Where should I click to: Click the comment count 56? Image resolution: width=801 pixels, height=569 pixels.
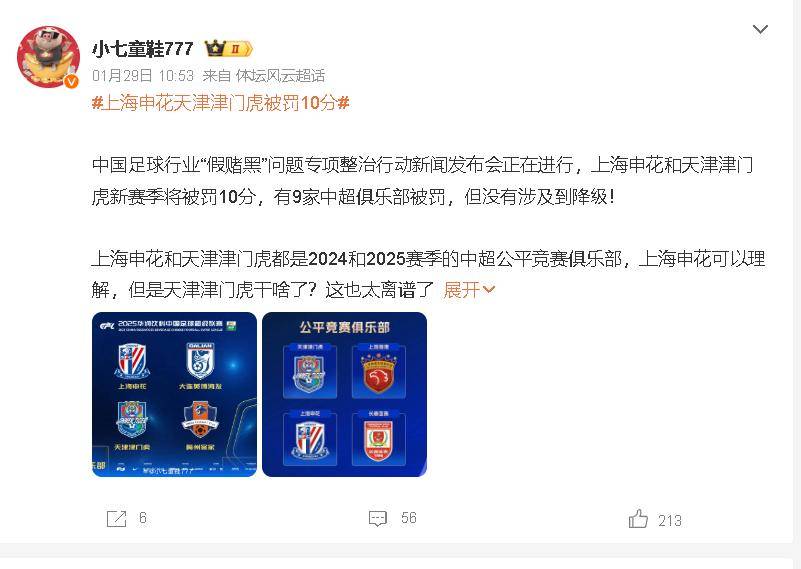point(409,518)
